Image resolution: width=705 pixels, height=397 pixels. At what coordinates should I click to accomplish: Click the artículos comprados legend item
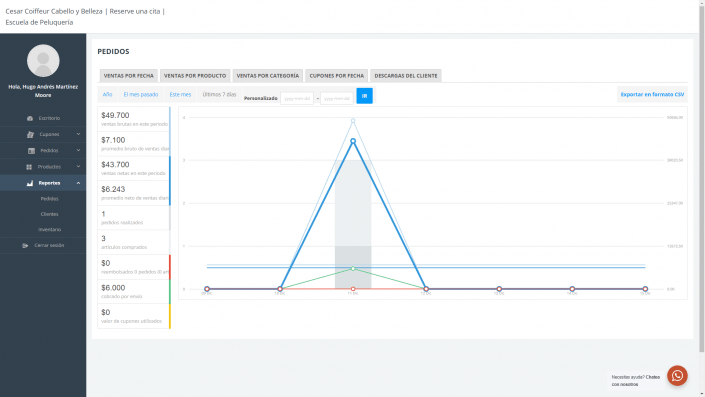point(134,242)
